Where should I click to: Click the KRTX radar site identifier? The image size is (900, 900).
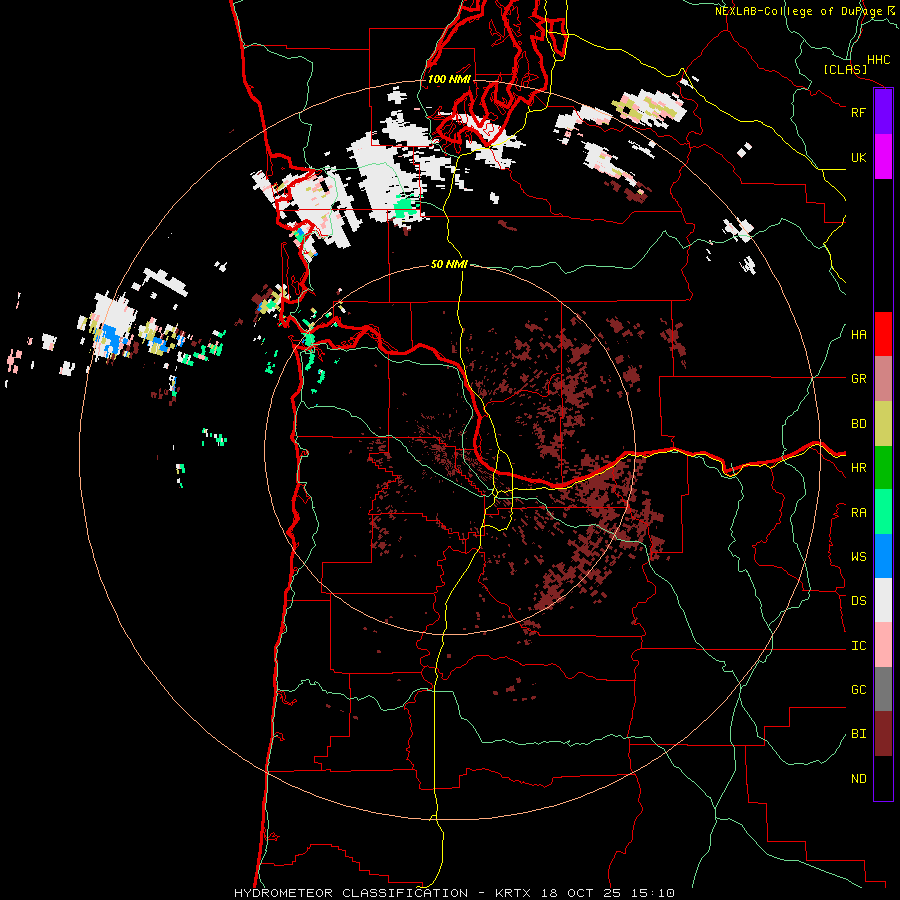point(513,893)
